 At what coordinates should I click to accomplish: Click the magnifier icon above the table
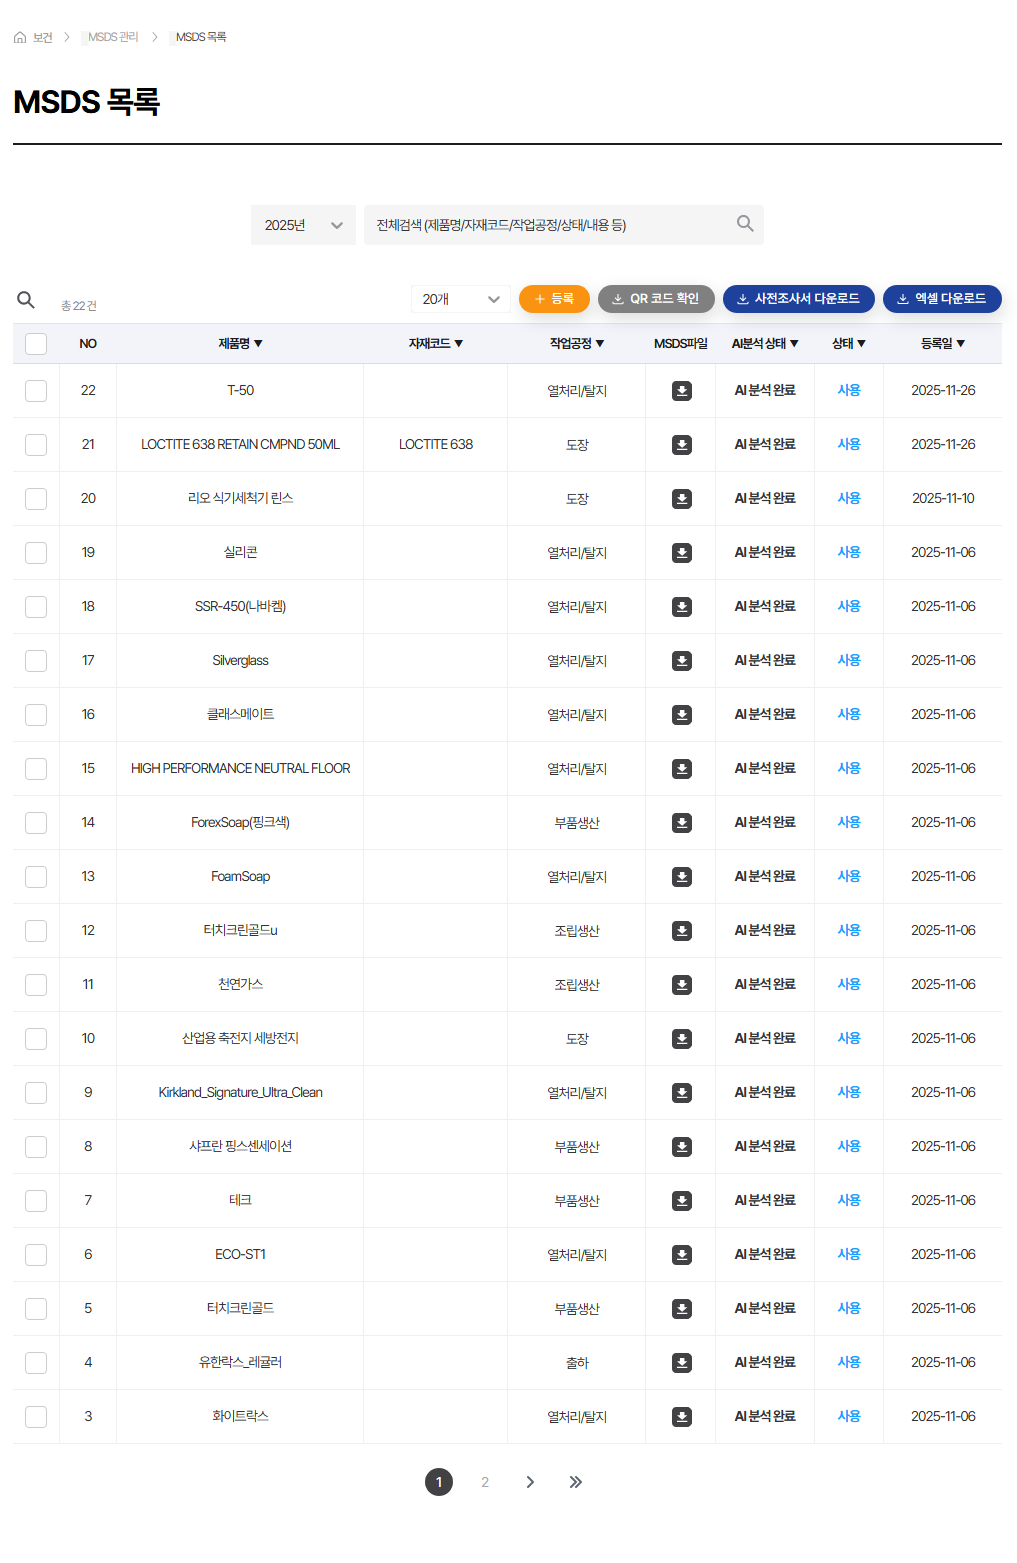pos(26,300)
